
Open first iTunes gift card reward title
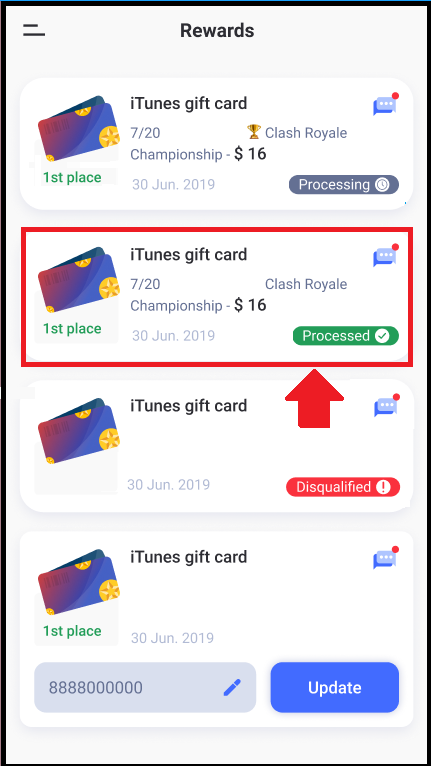coord(189,104)
